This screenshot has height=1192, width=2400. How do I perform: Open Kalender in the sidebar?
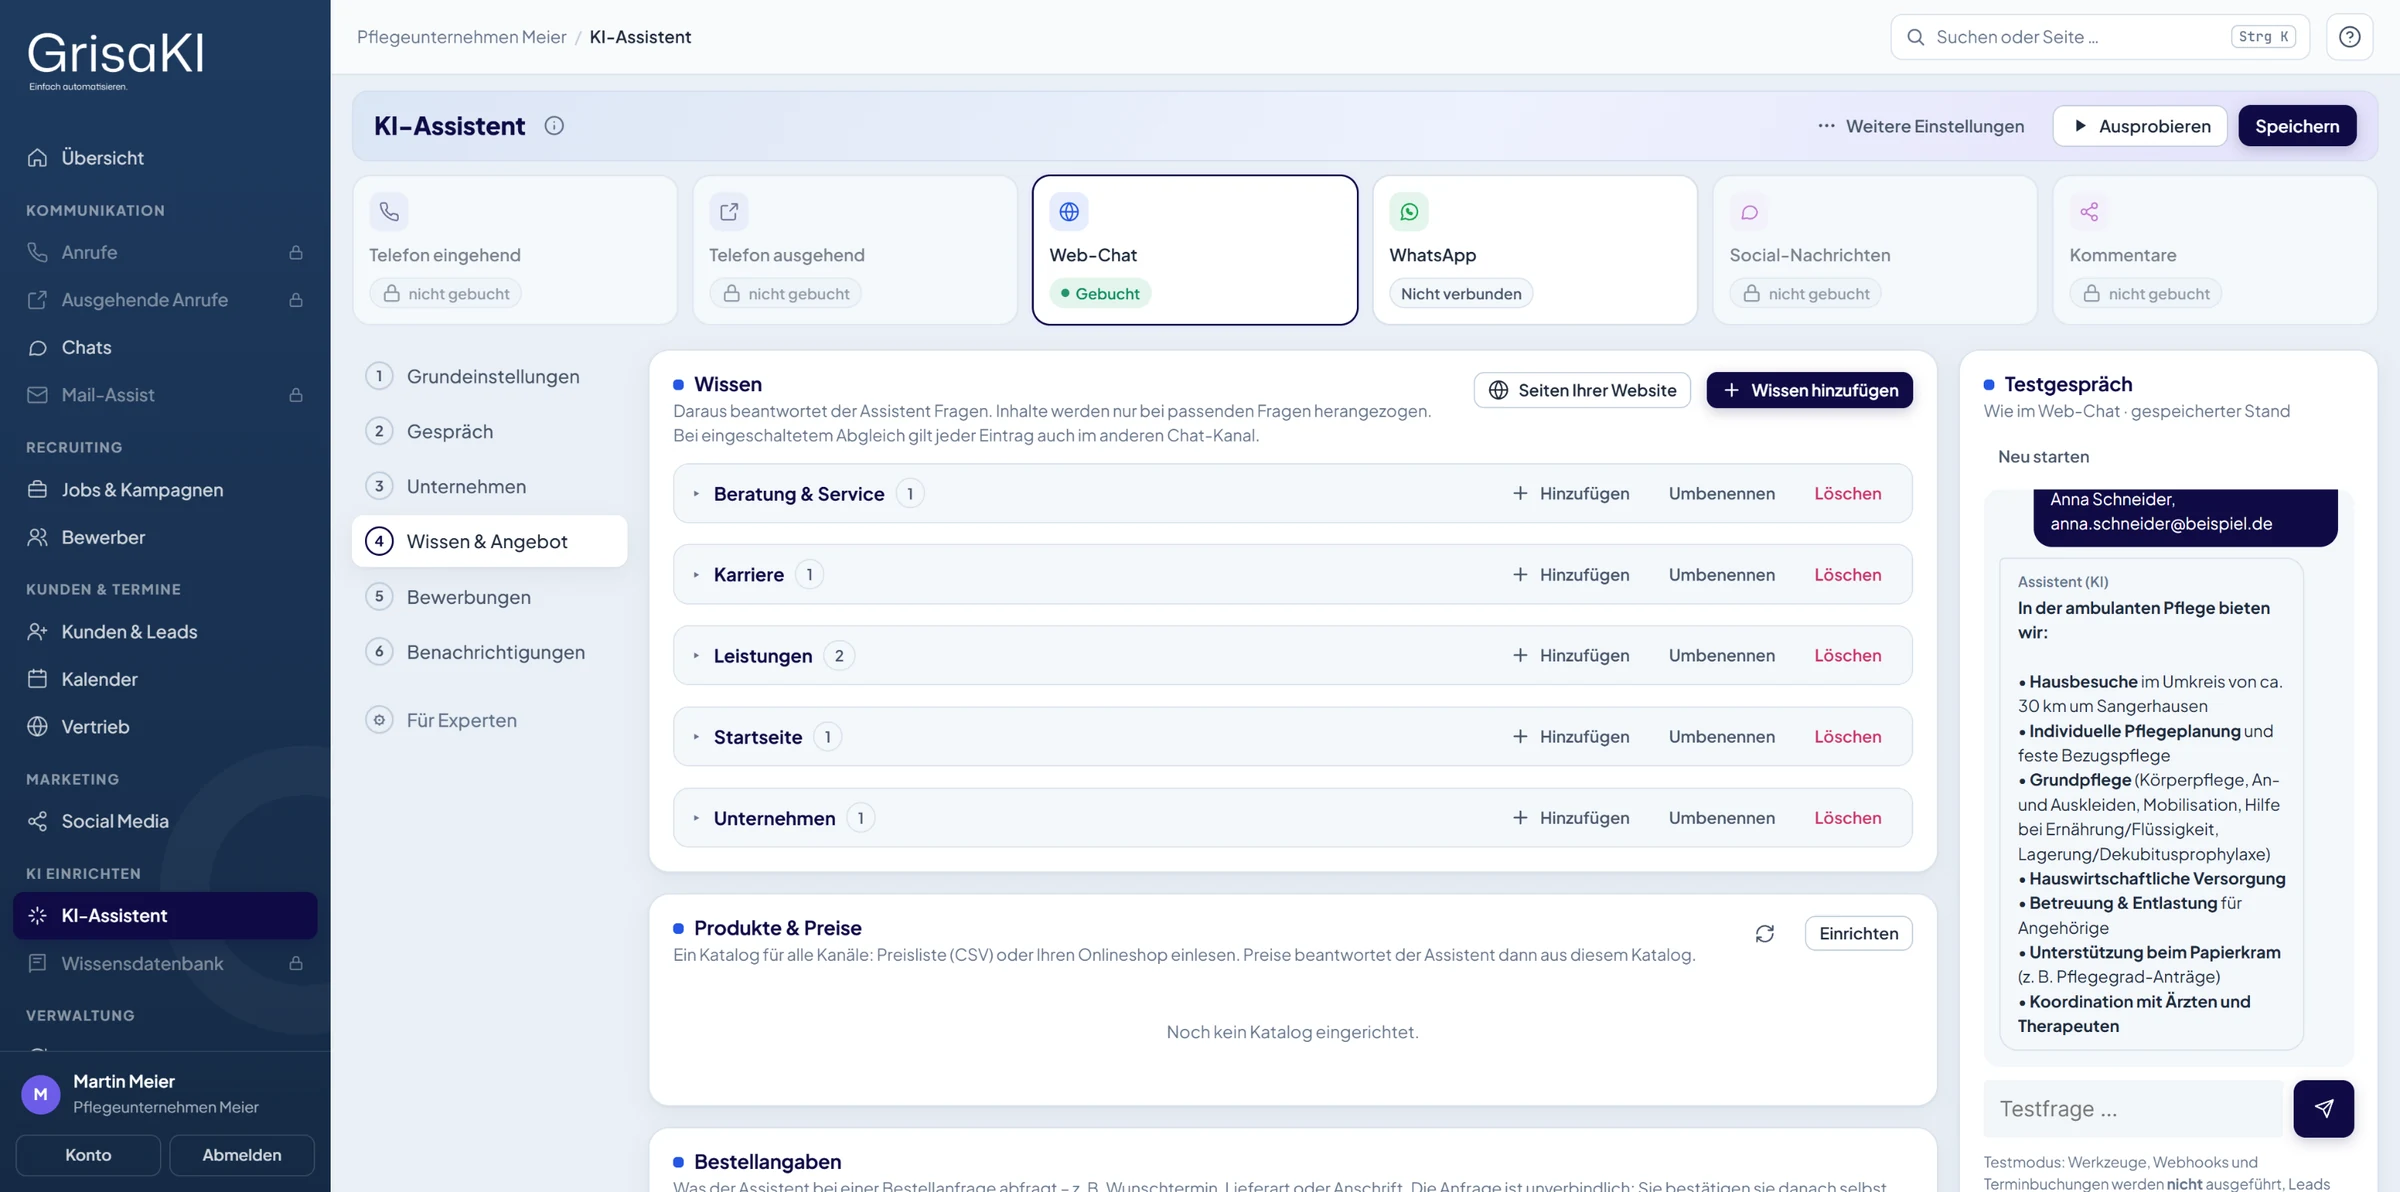[x=165, y=679]
